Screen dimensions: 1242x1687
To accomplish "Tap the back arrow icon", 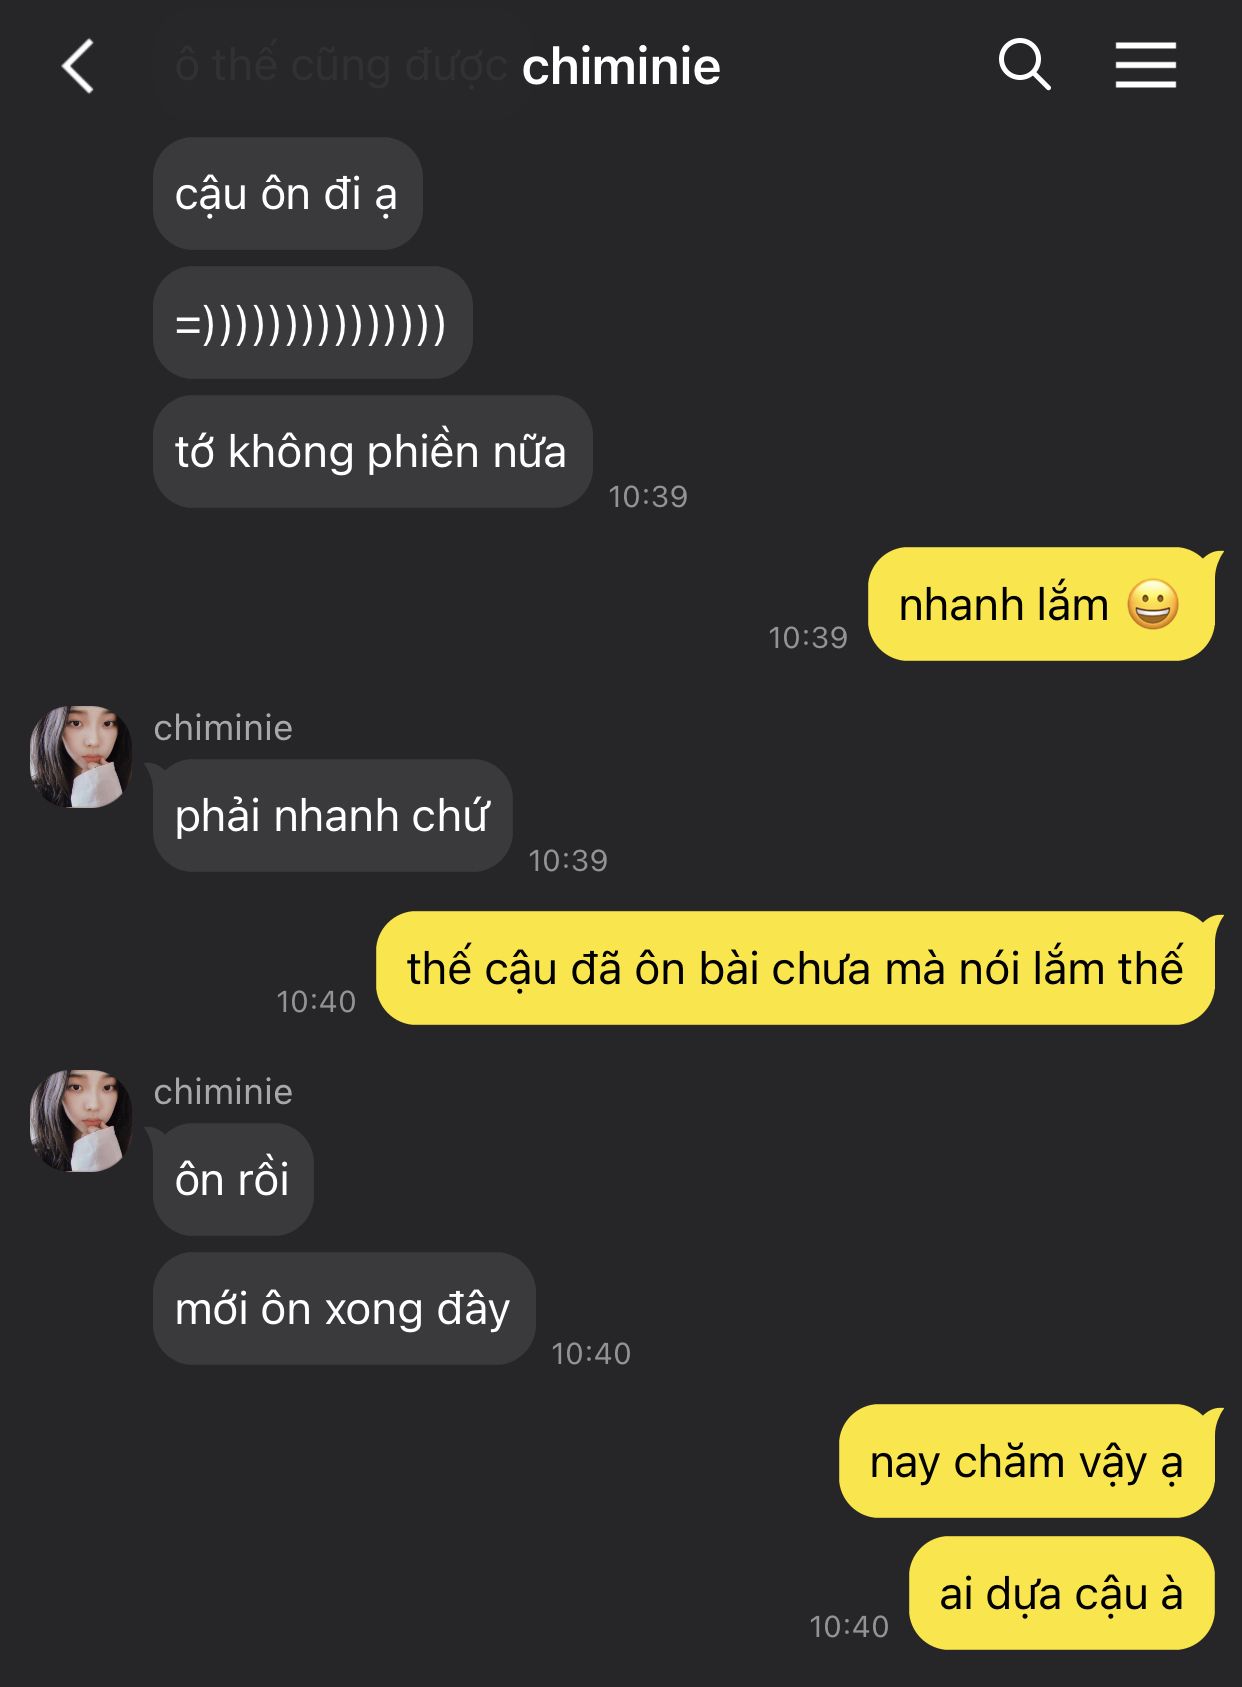I will coord(78,66).
